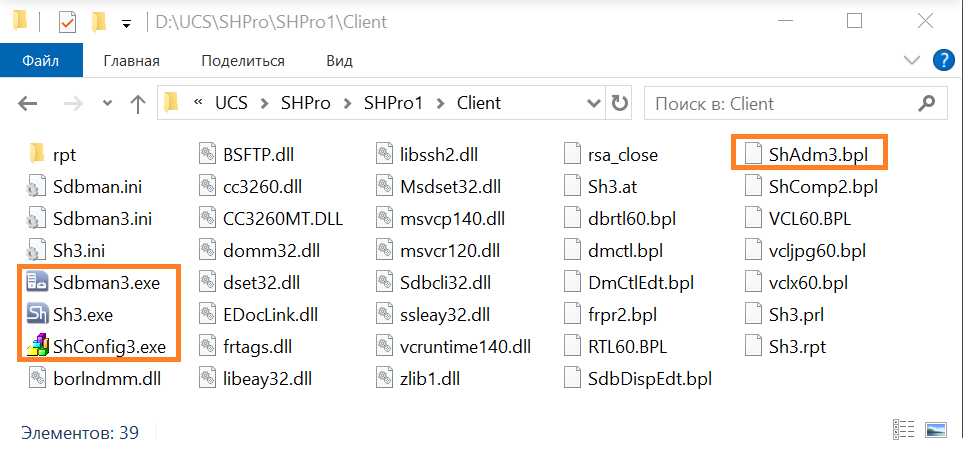Navigate to SHPro1 in the breadcrumb

click(x=394, y=103)
